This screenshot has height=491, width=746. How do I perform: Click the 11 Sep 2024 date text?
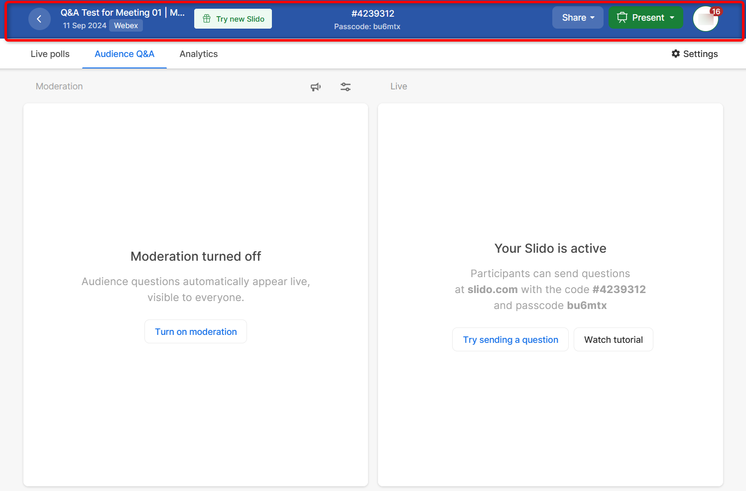84,26
